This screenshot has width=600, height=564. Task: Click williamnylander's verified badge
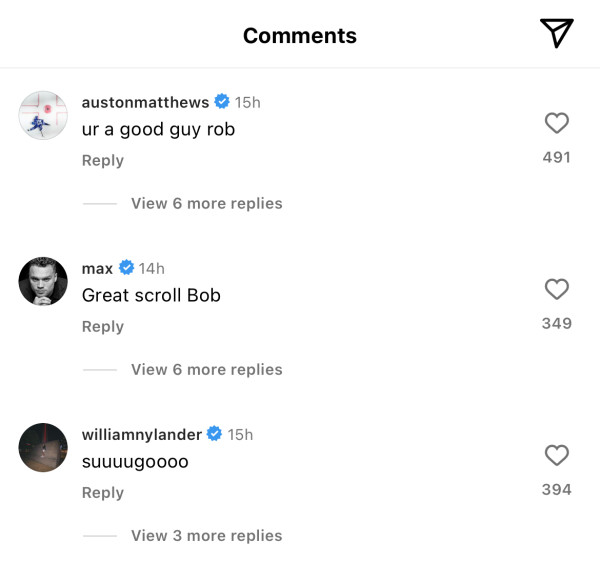tap(213, 434)
